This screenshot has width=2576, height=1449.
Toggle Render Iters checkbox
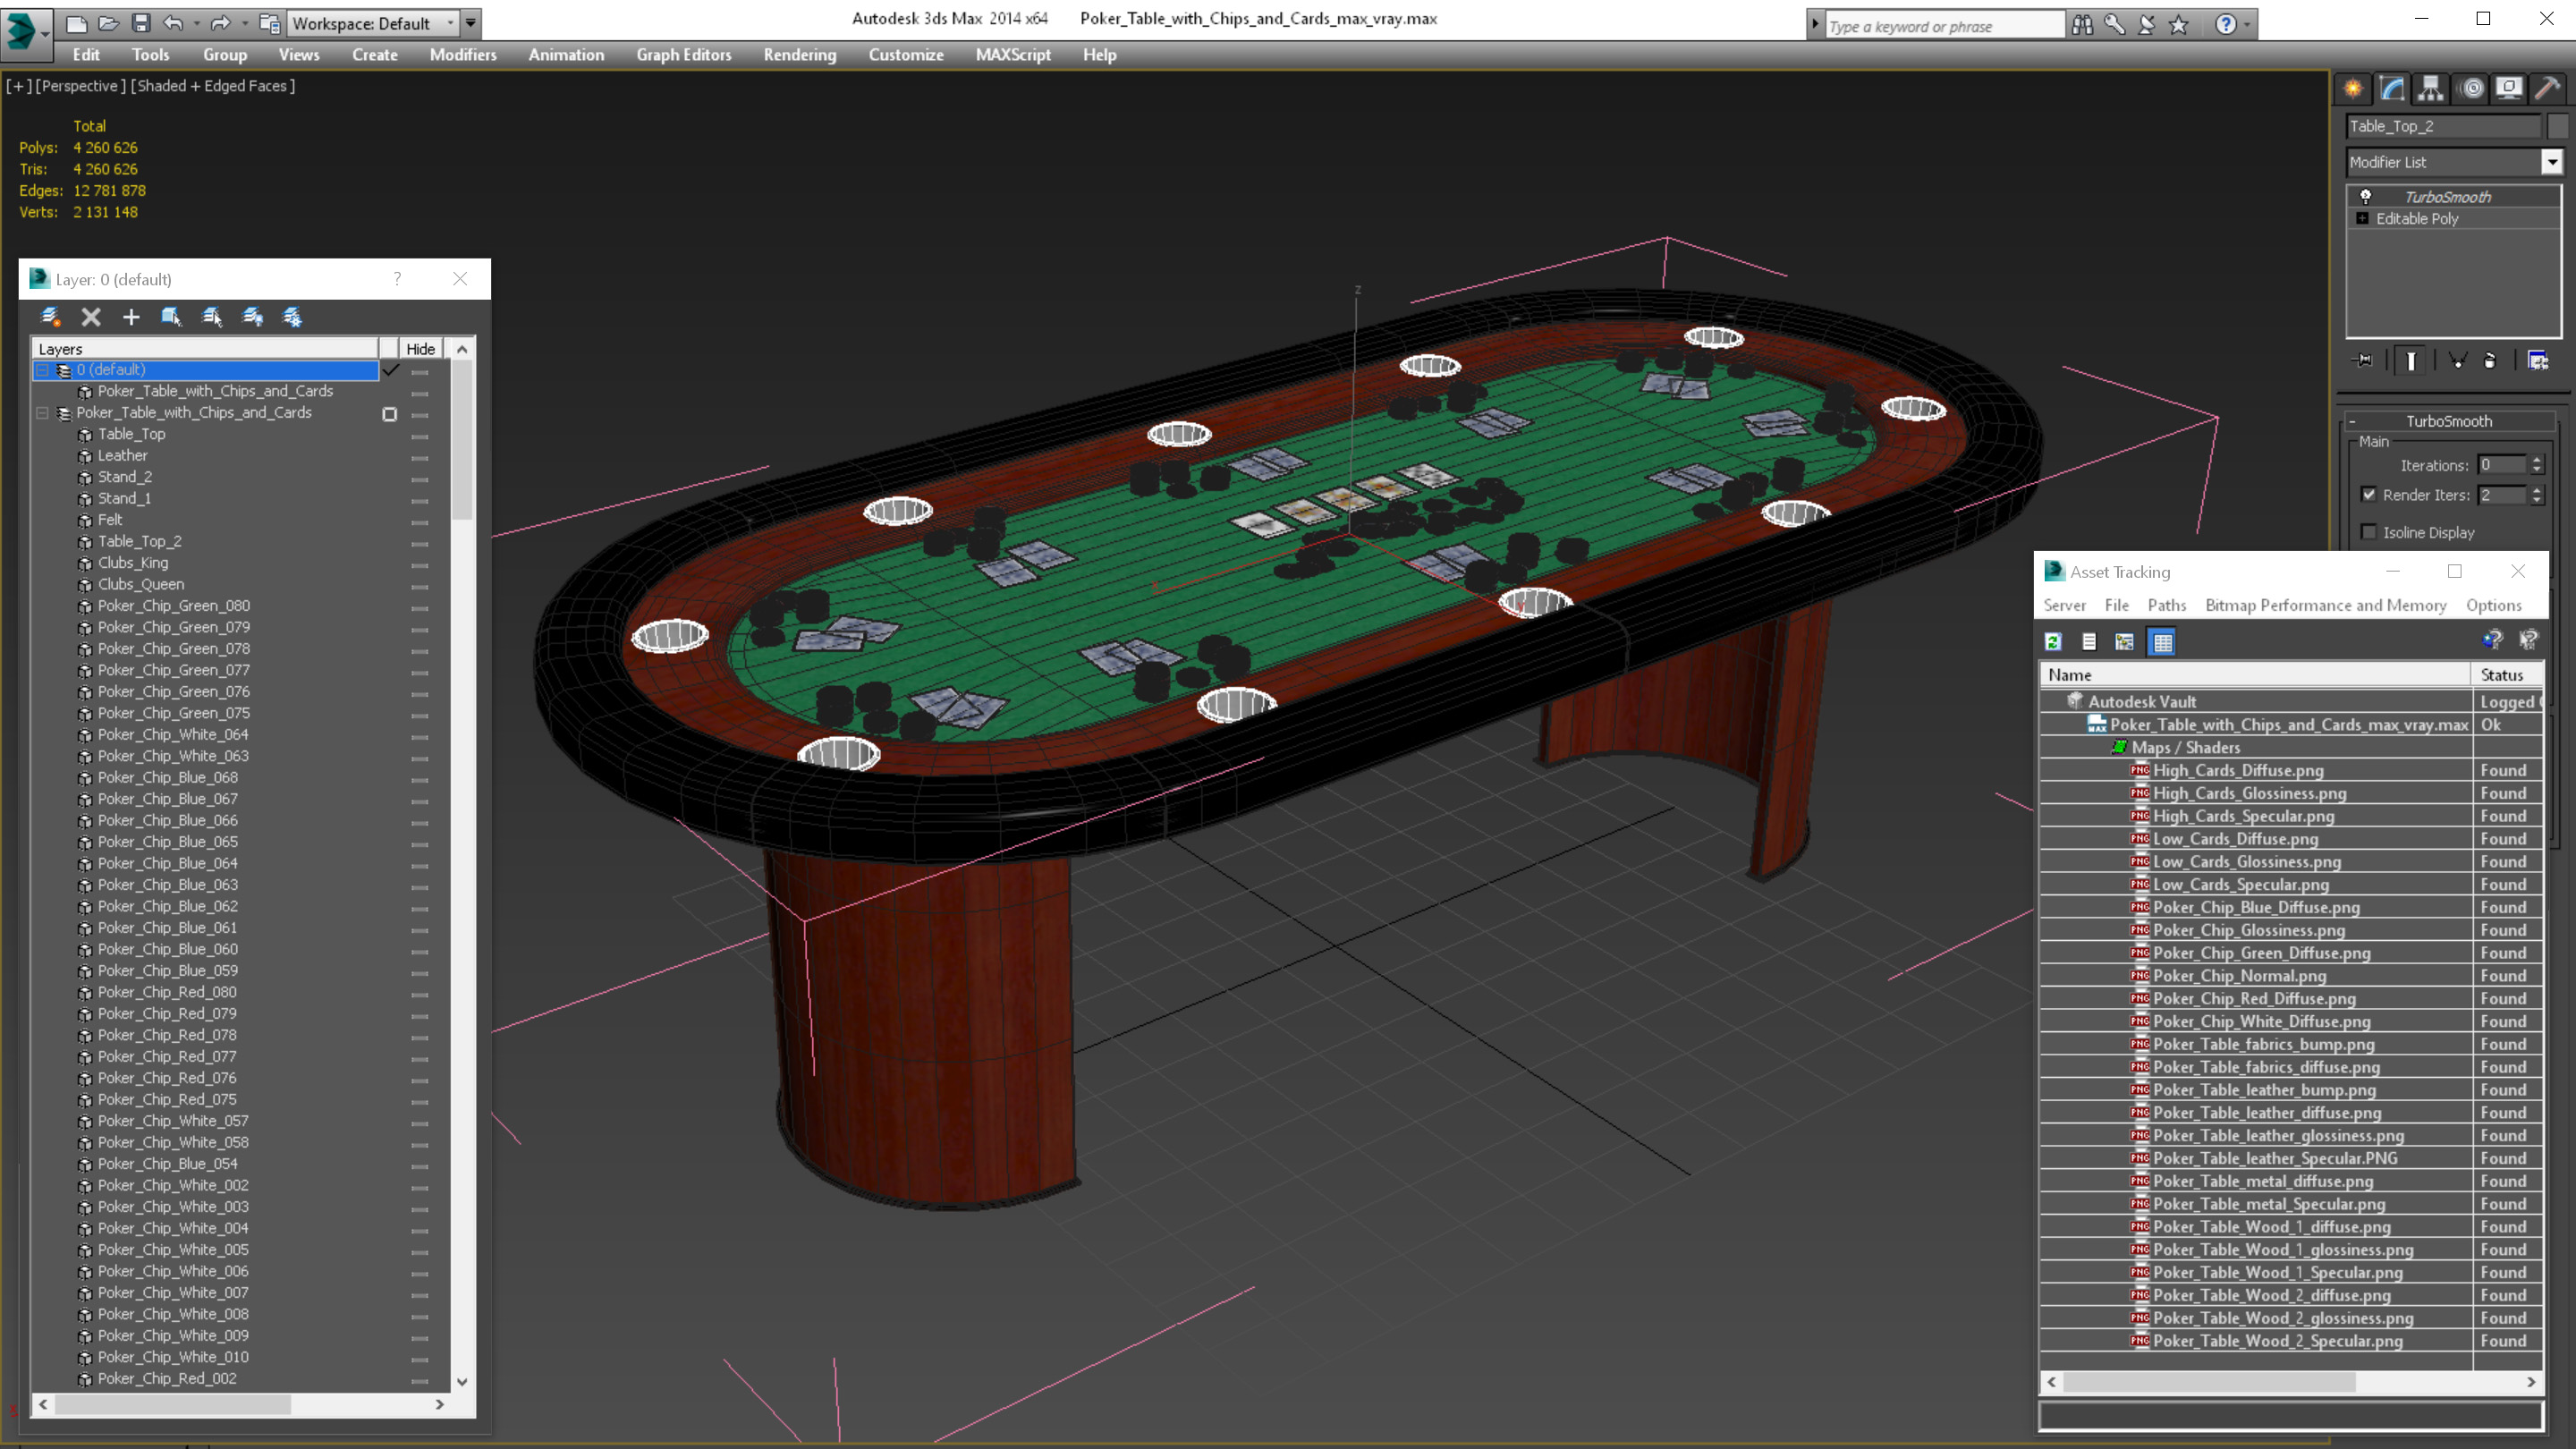pyautogui.click(x=2368, y=495)
